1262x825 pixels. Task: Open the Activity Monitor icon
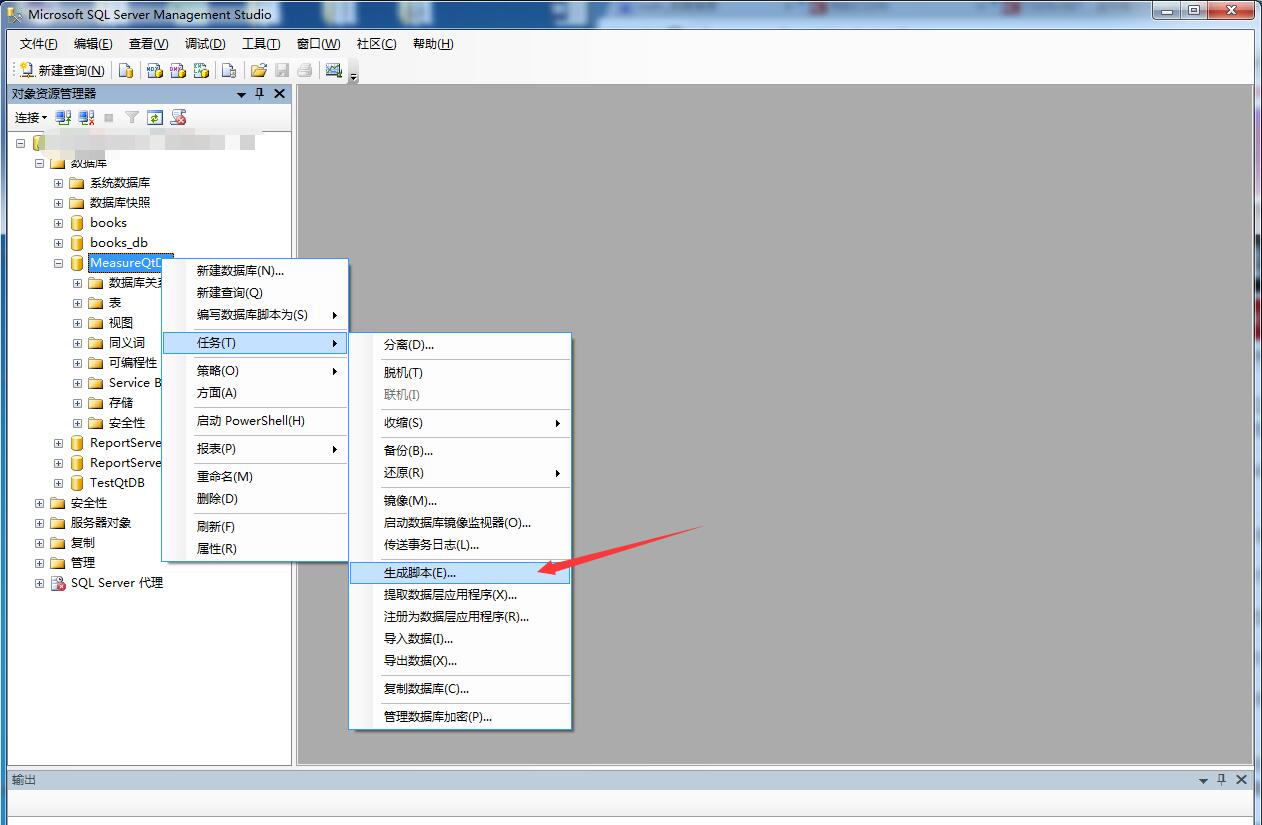334,70
